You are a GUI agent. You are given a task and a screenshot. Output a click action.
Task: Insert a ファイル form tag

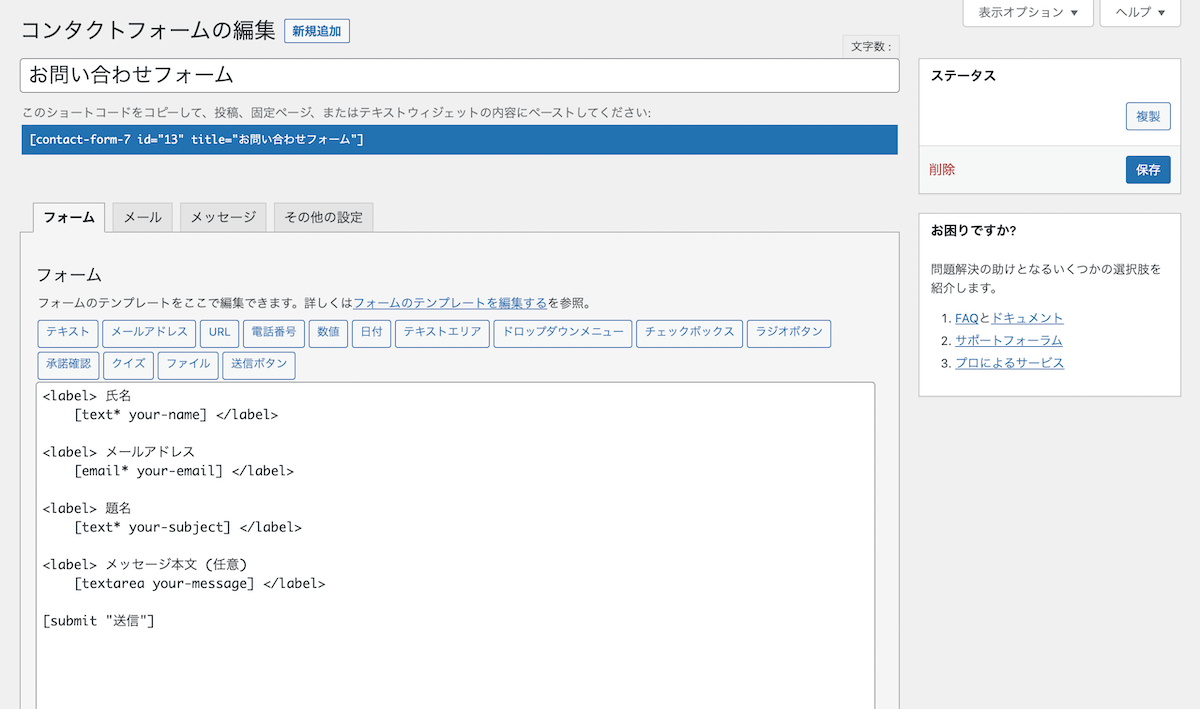(x=188, y=365)
